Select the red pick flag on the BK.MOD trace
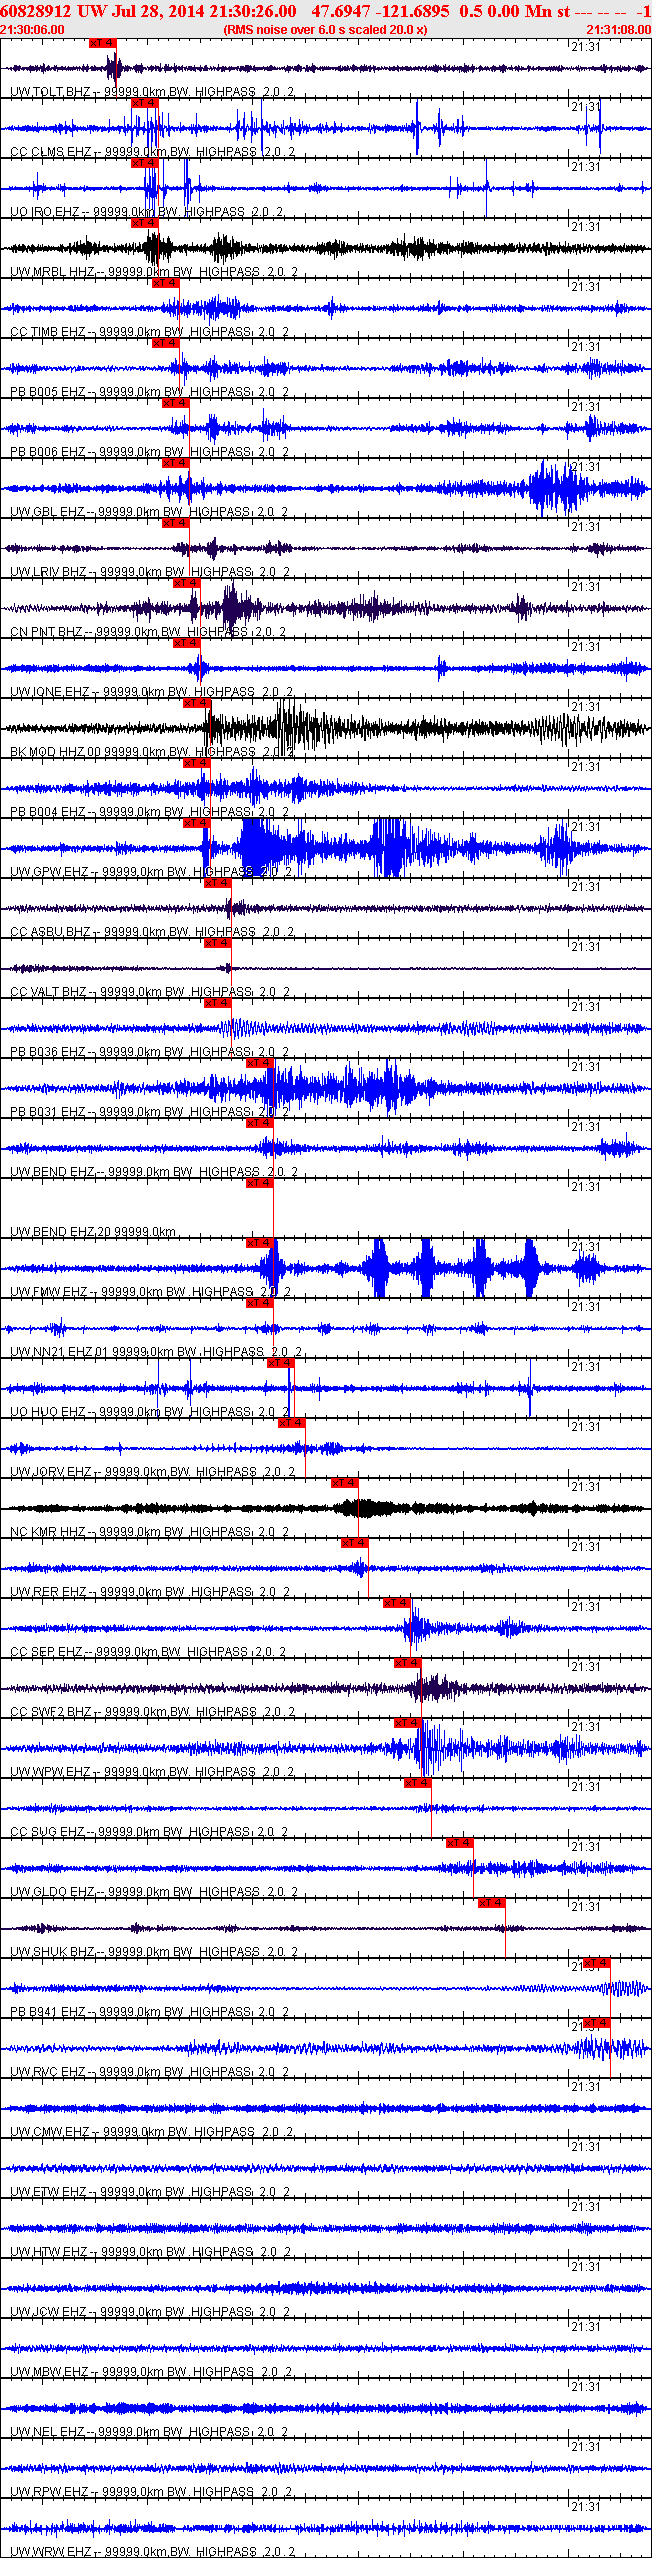This screenshot has width=652, height=2558. pos(197,703)
